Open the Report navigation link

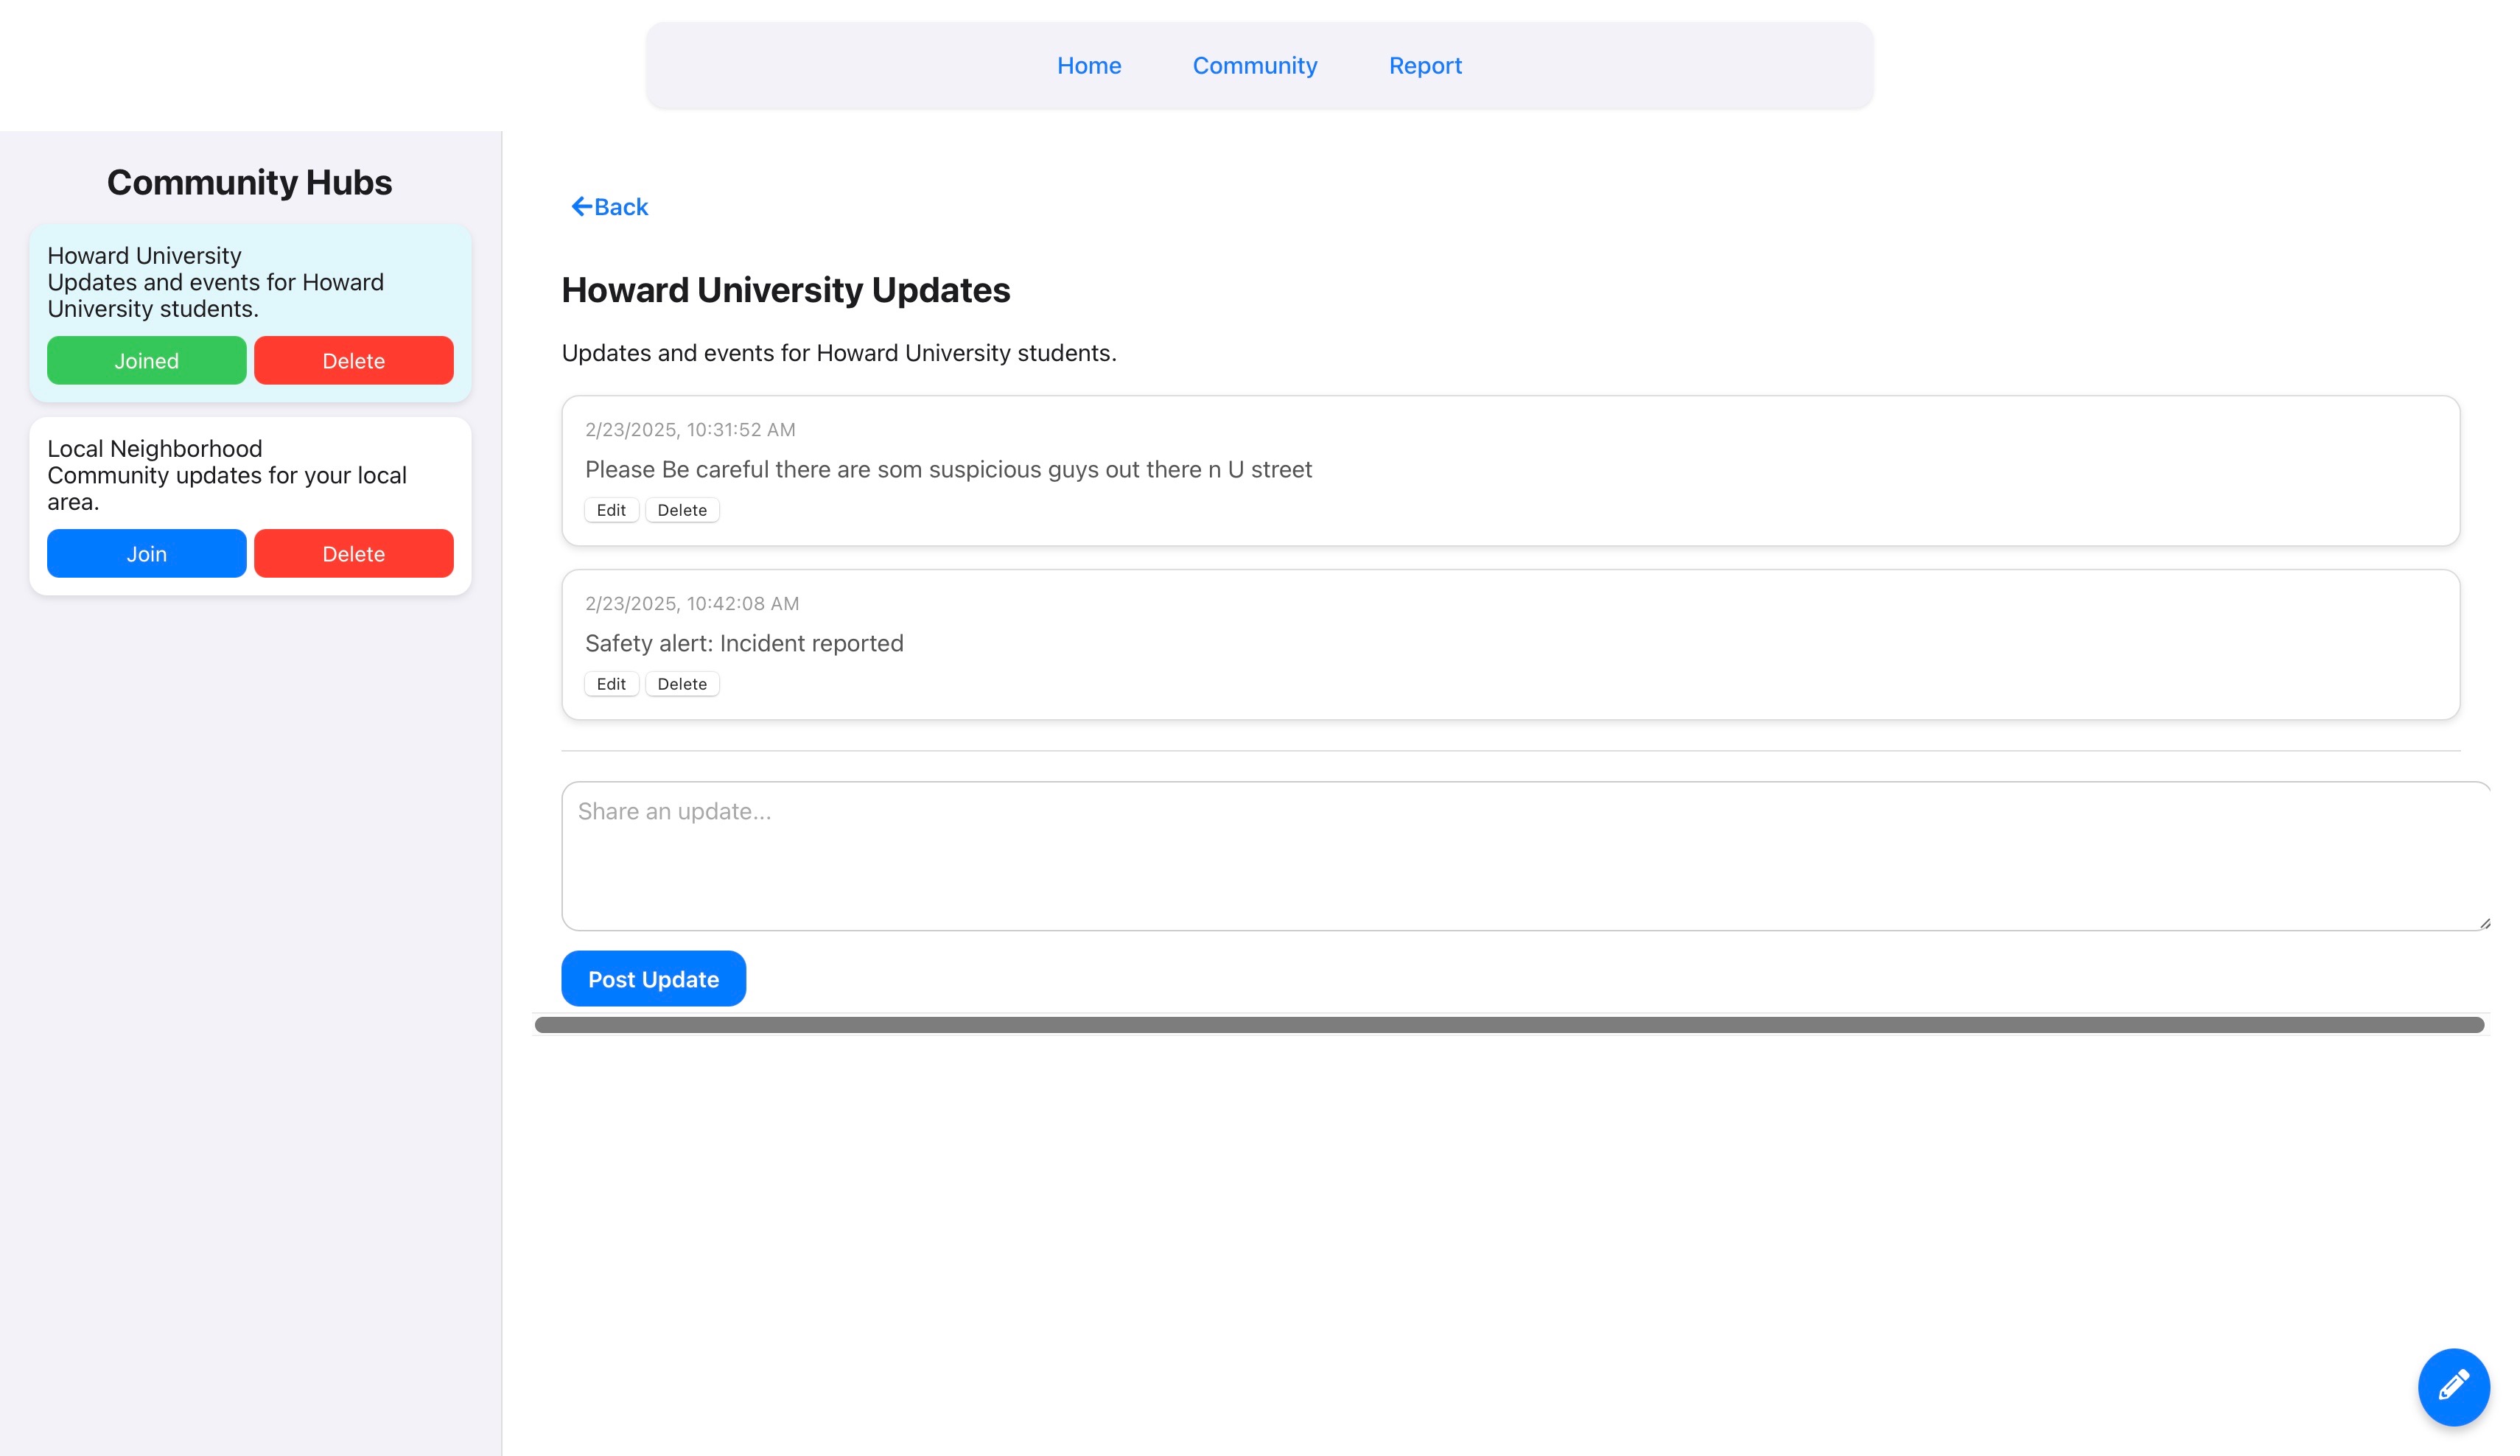point(1424,66)
